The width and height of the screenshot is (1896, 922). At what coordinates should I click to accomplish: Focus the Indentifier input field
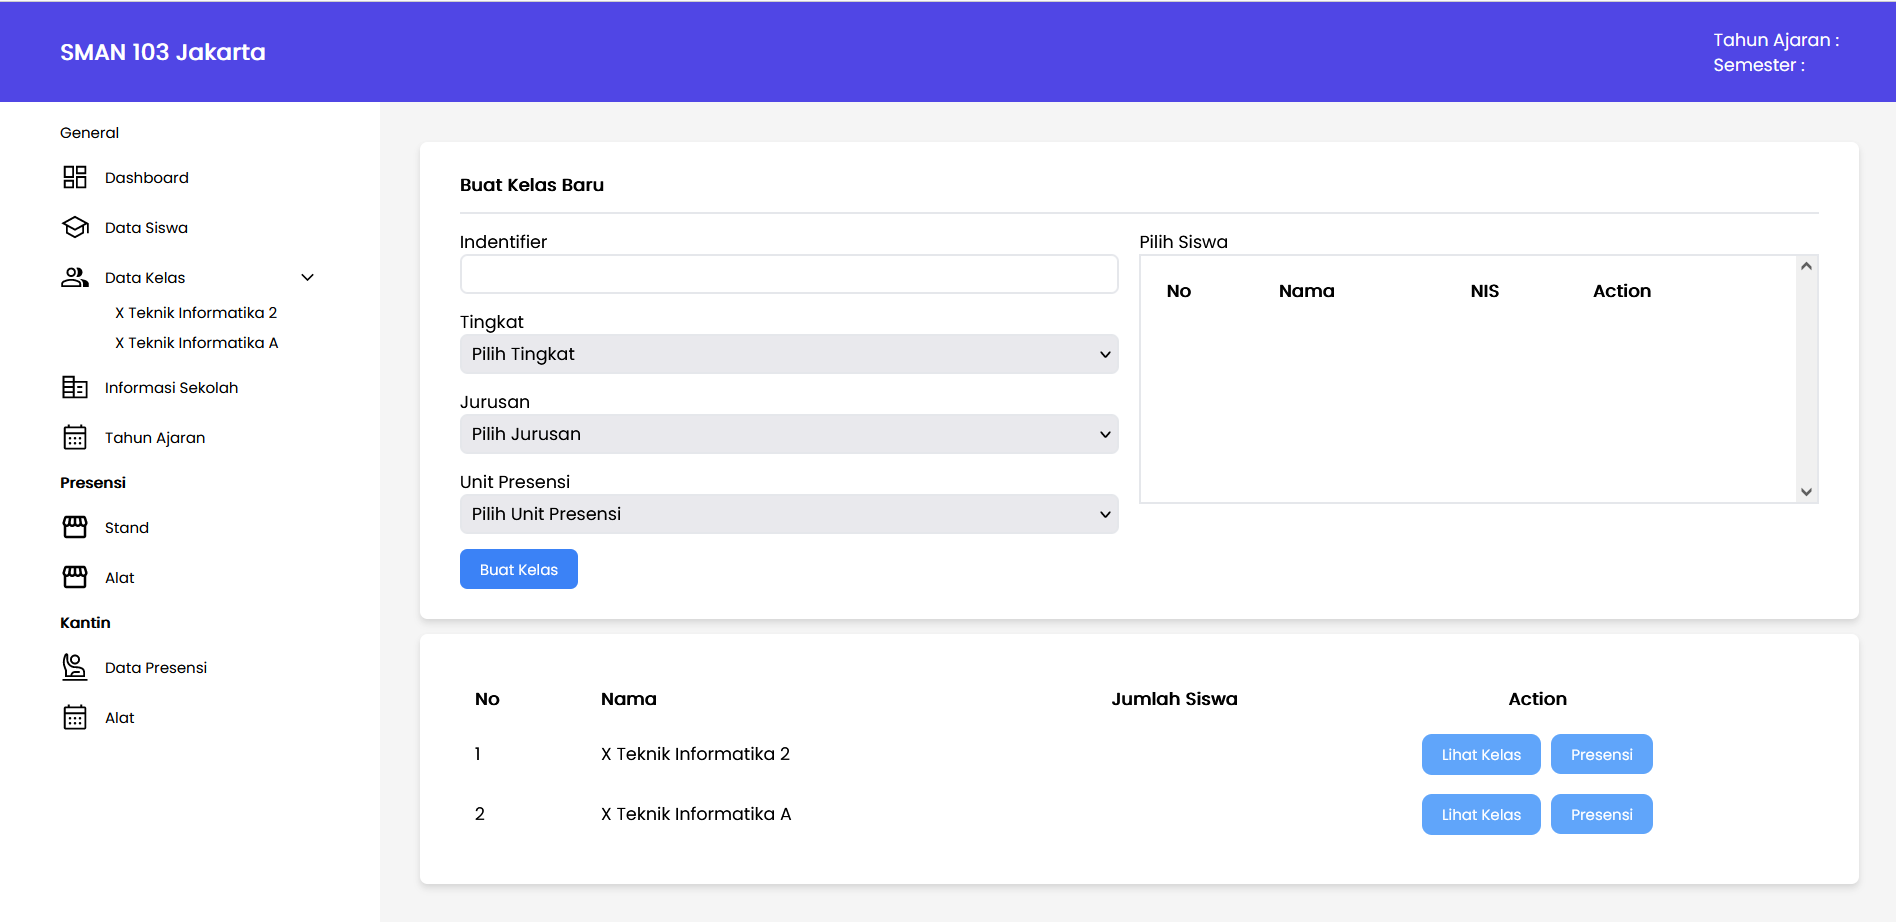pyautogui.click(x=789, y=274)
